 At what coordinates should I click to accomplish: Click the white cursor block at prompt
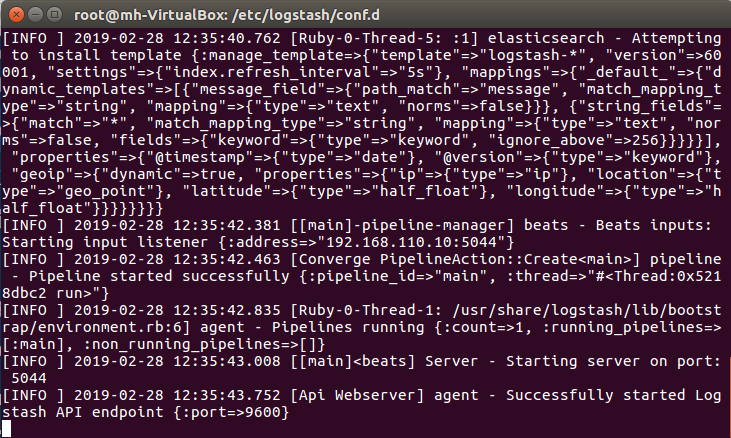pos(7,429)
